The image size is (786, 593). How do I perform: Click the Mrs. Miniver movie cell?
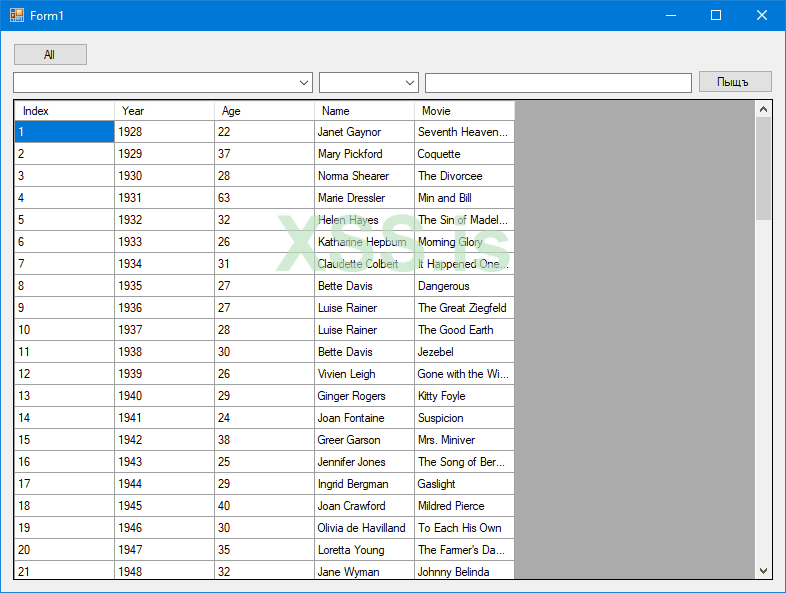pyautogui.click(x=464, y=440)
